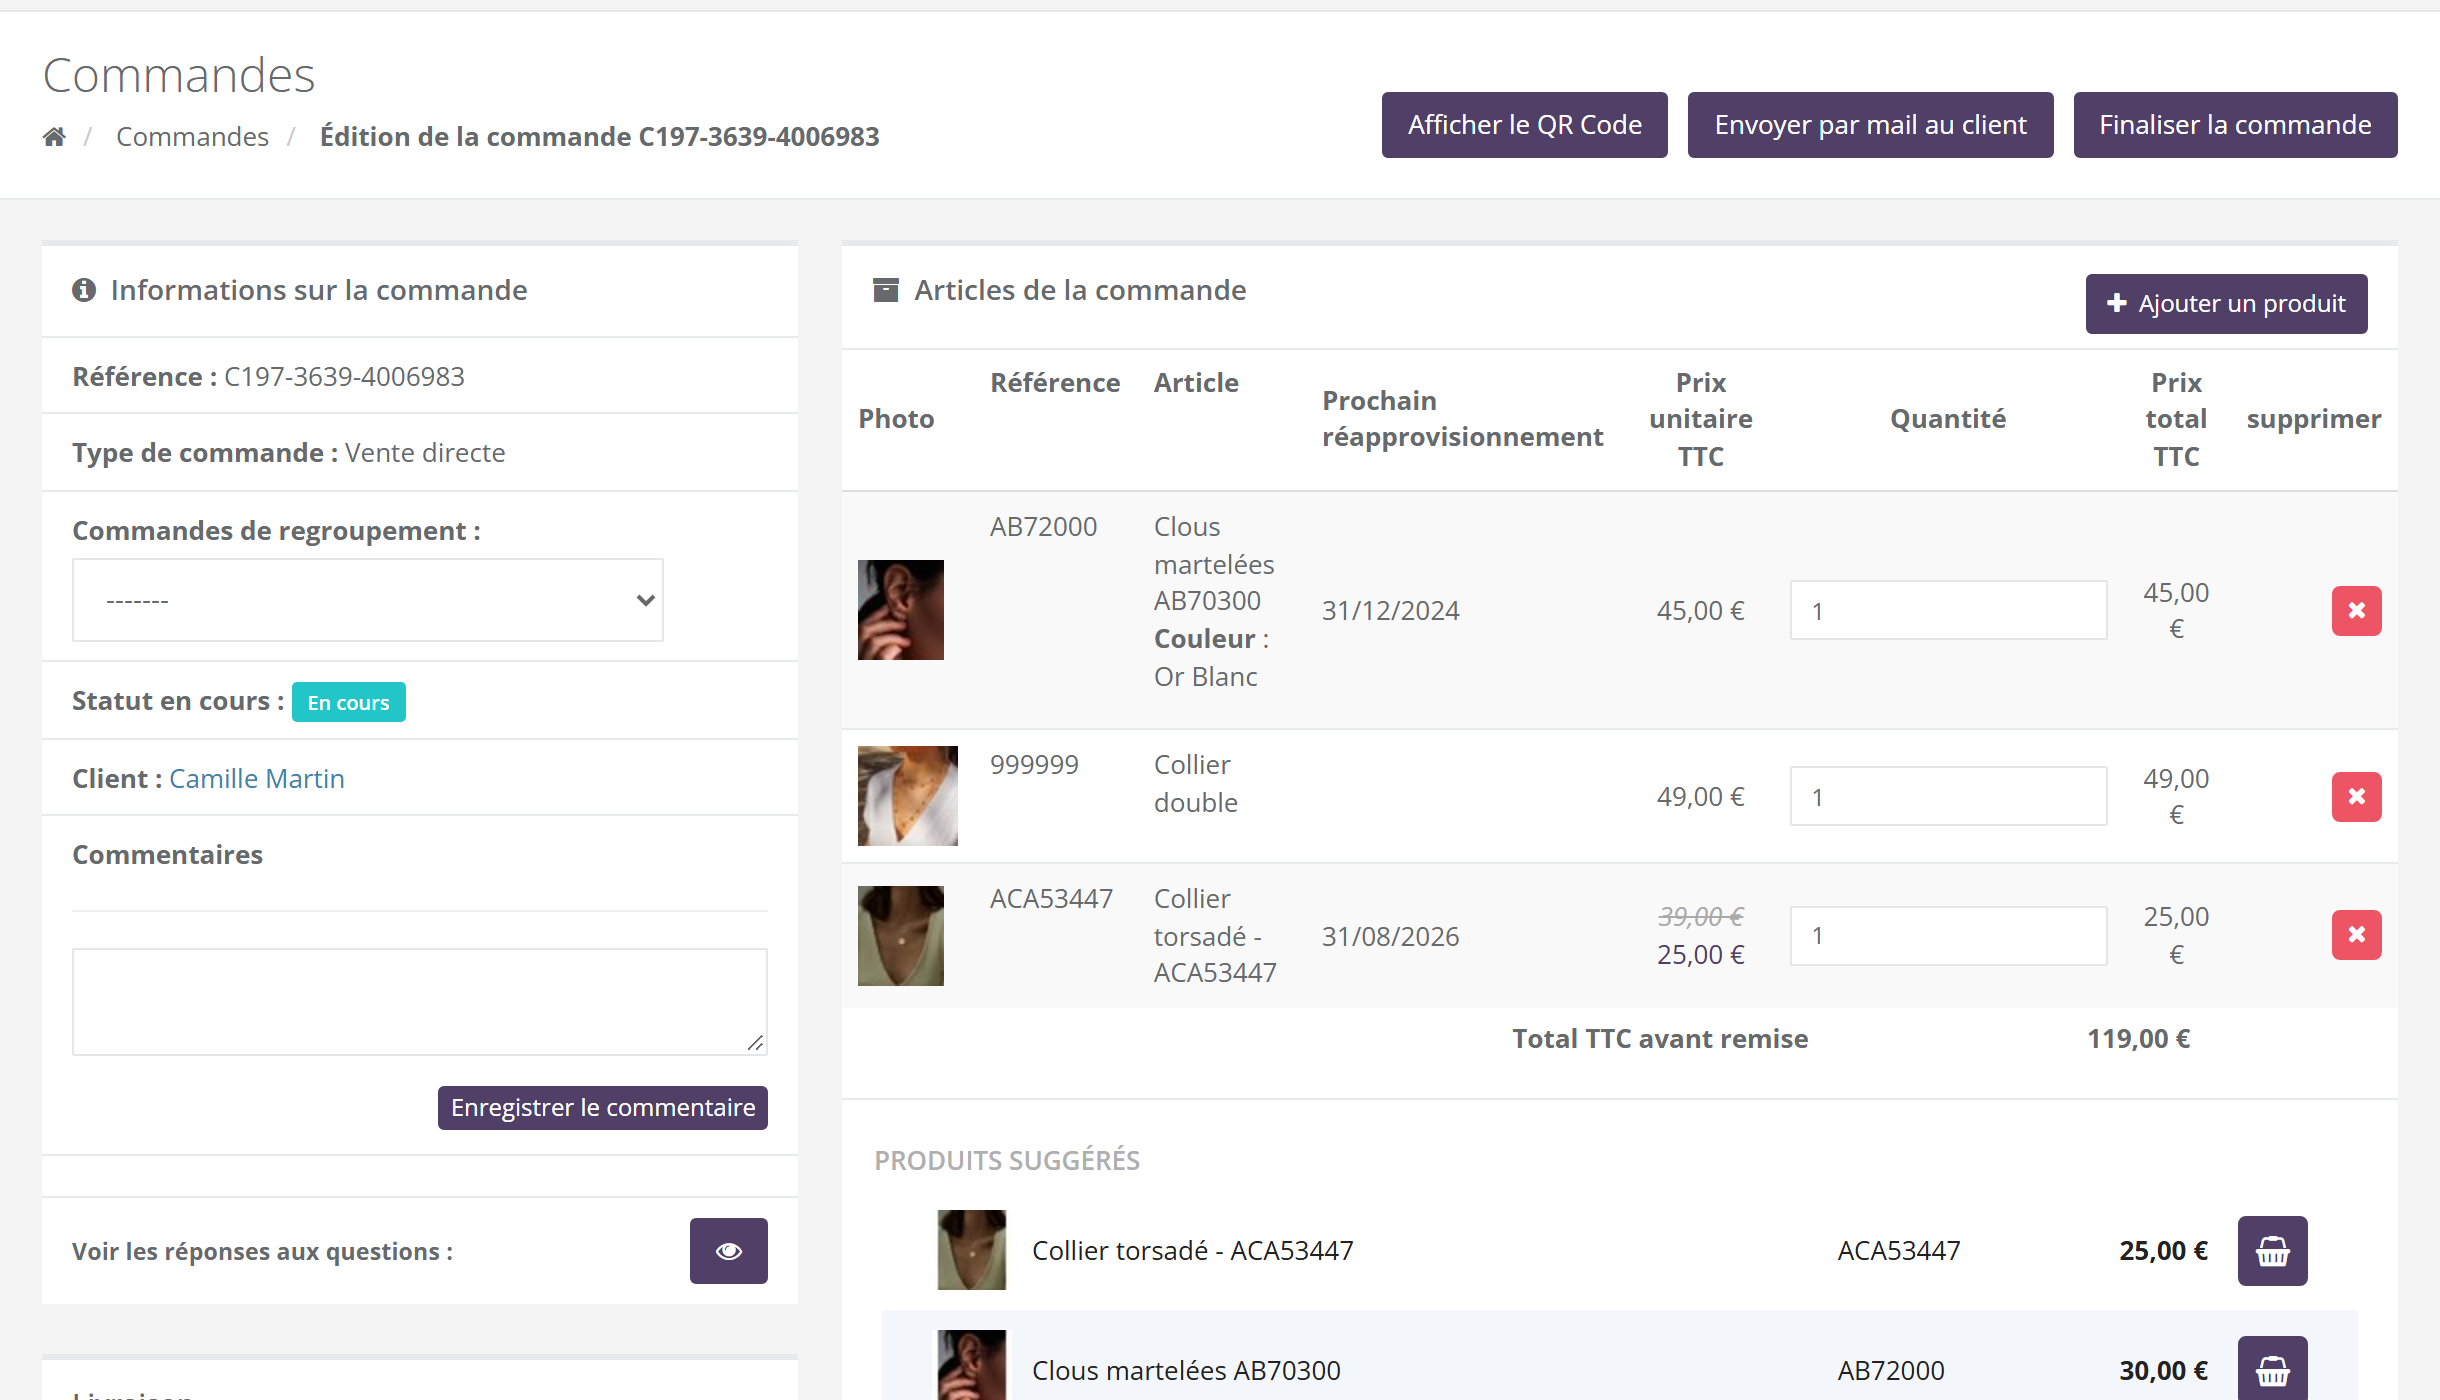Click Finaliser la commande button

click(x=2235, y=125)
